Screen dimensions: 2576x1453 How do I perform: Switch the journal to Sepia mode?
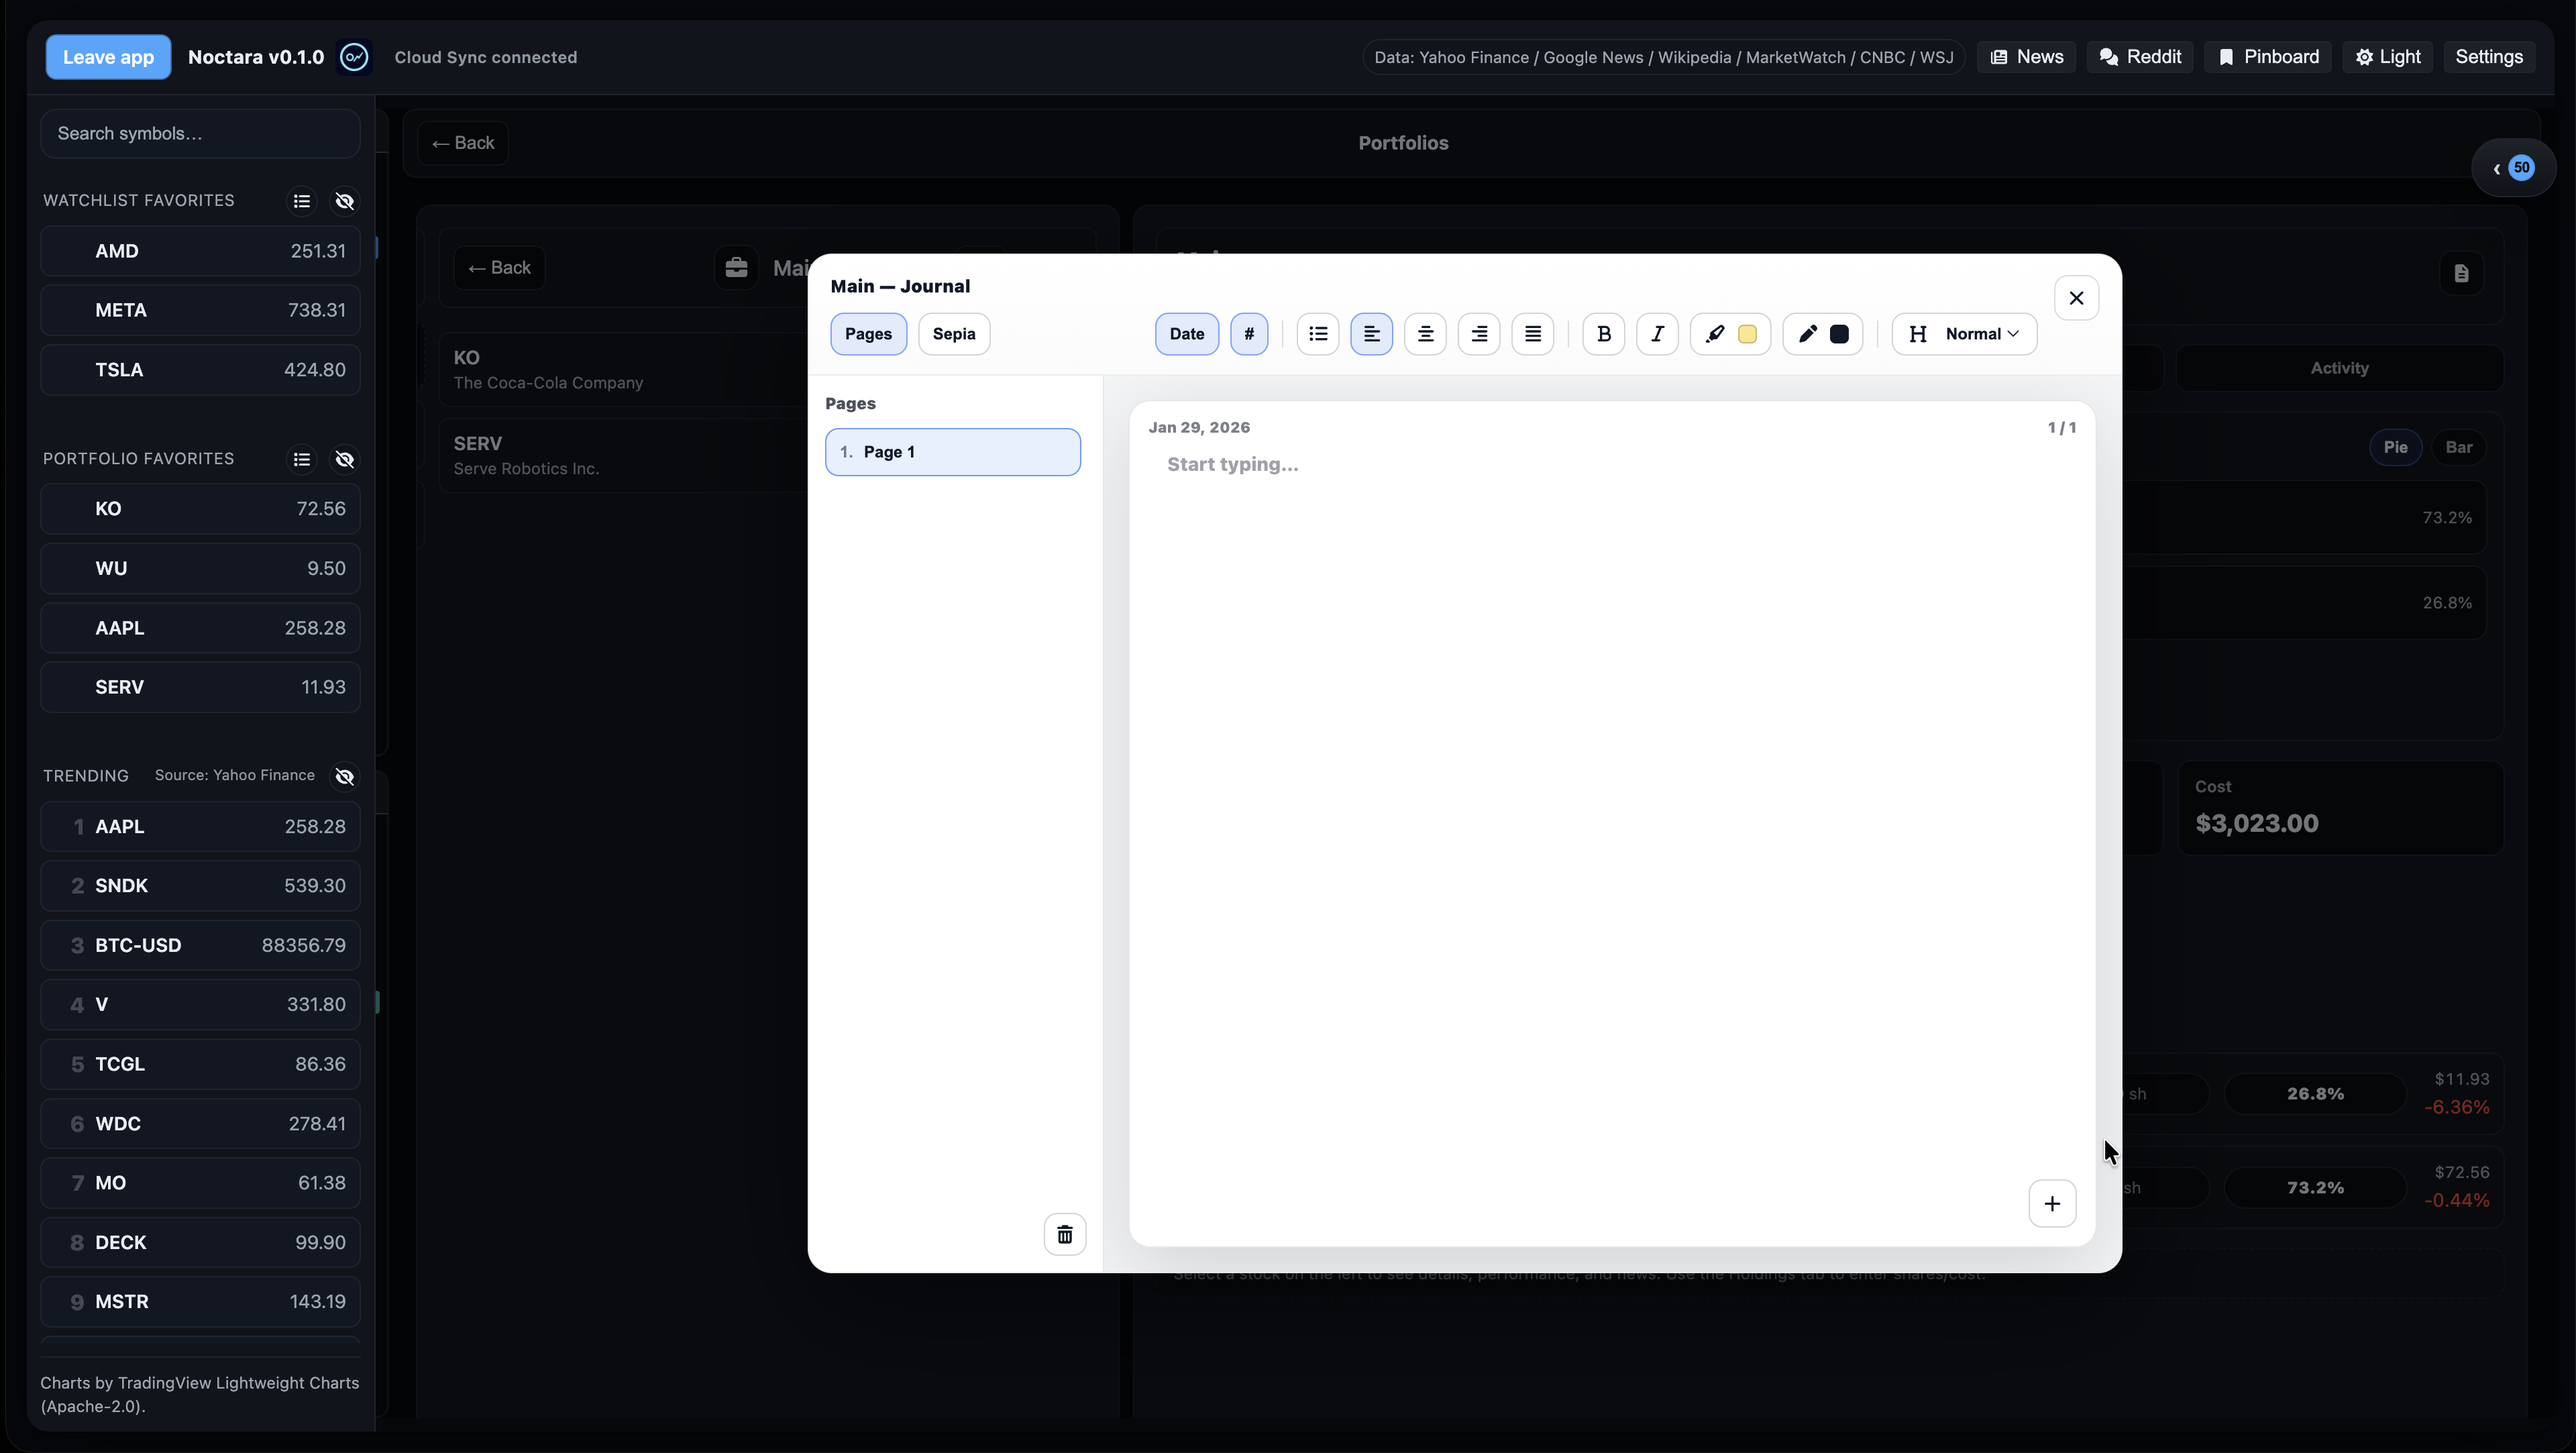tap(953, 334)
